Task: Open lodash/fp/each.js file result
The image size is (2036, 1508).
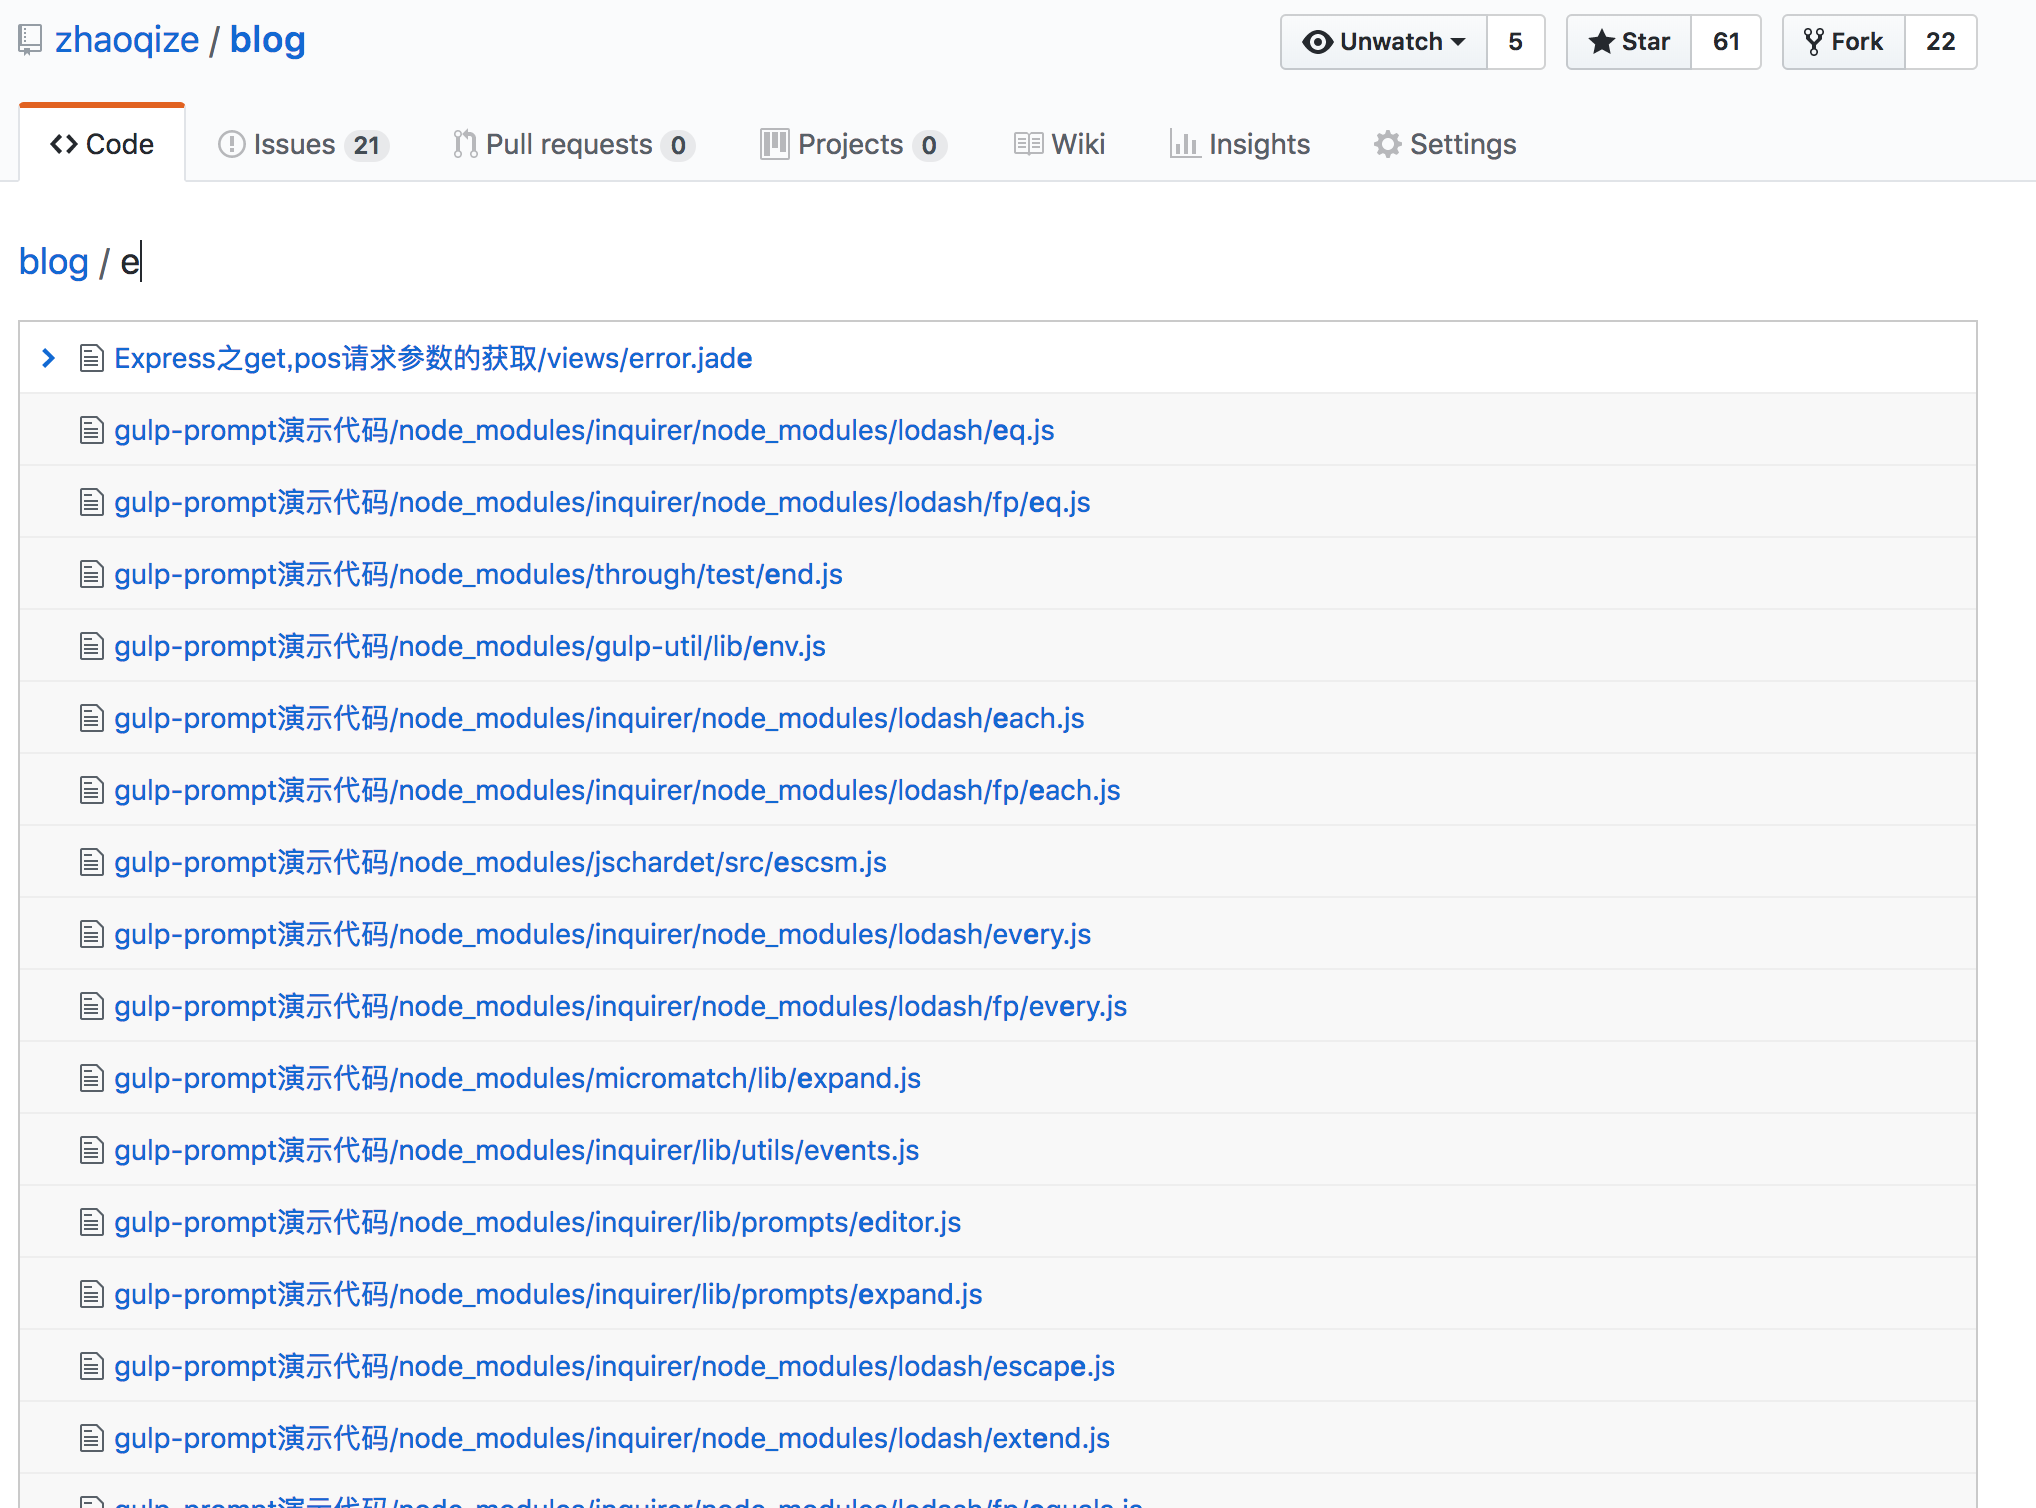Action: pos(617,790)
